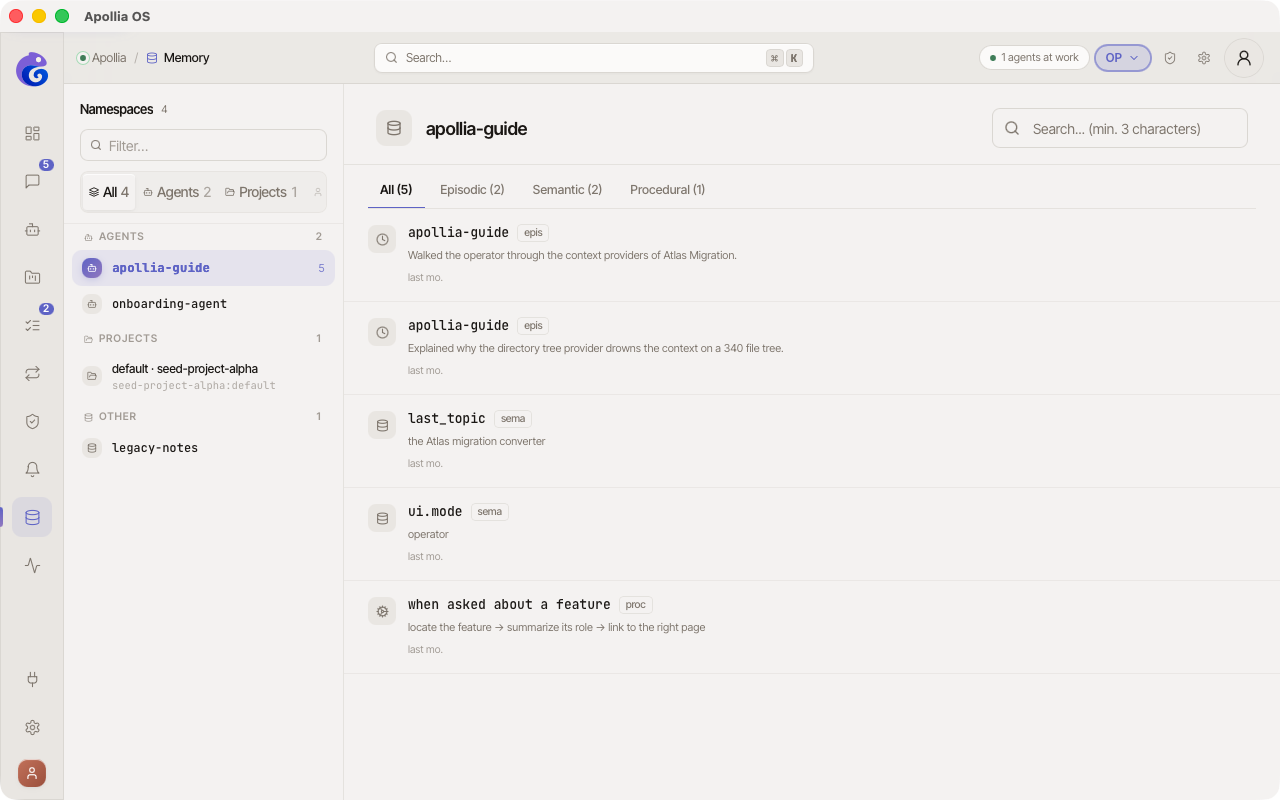Open the settings gear in top bar
This screenshot has width=1280, height=800.
click(x=1204, y=58)
